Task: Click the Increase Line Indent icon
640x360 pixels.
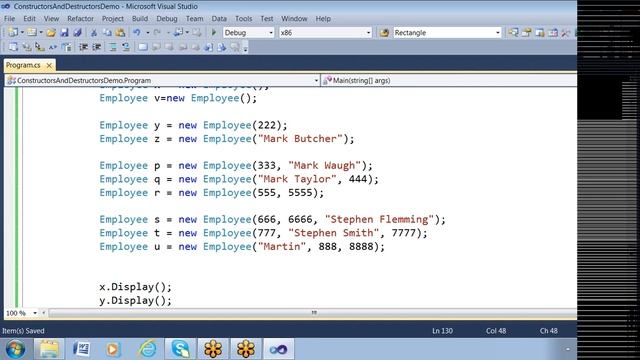Action: [97, 47]
